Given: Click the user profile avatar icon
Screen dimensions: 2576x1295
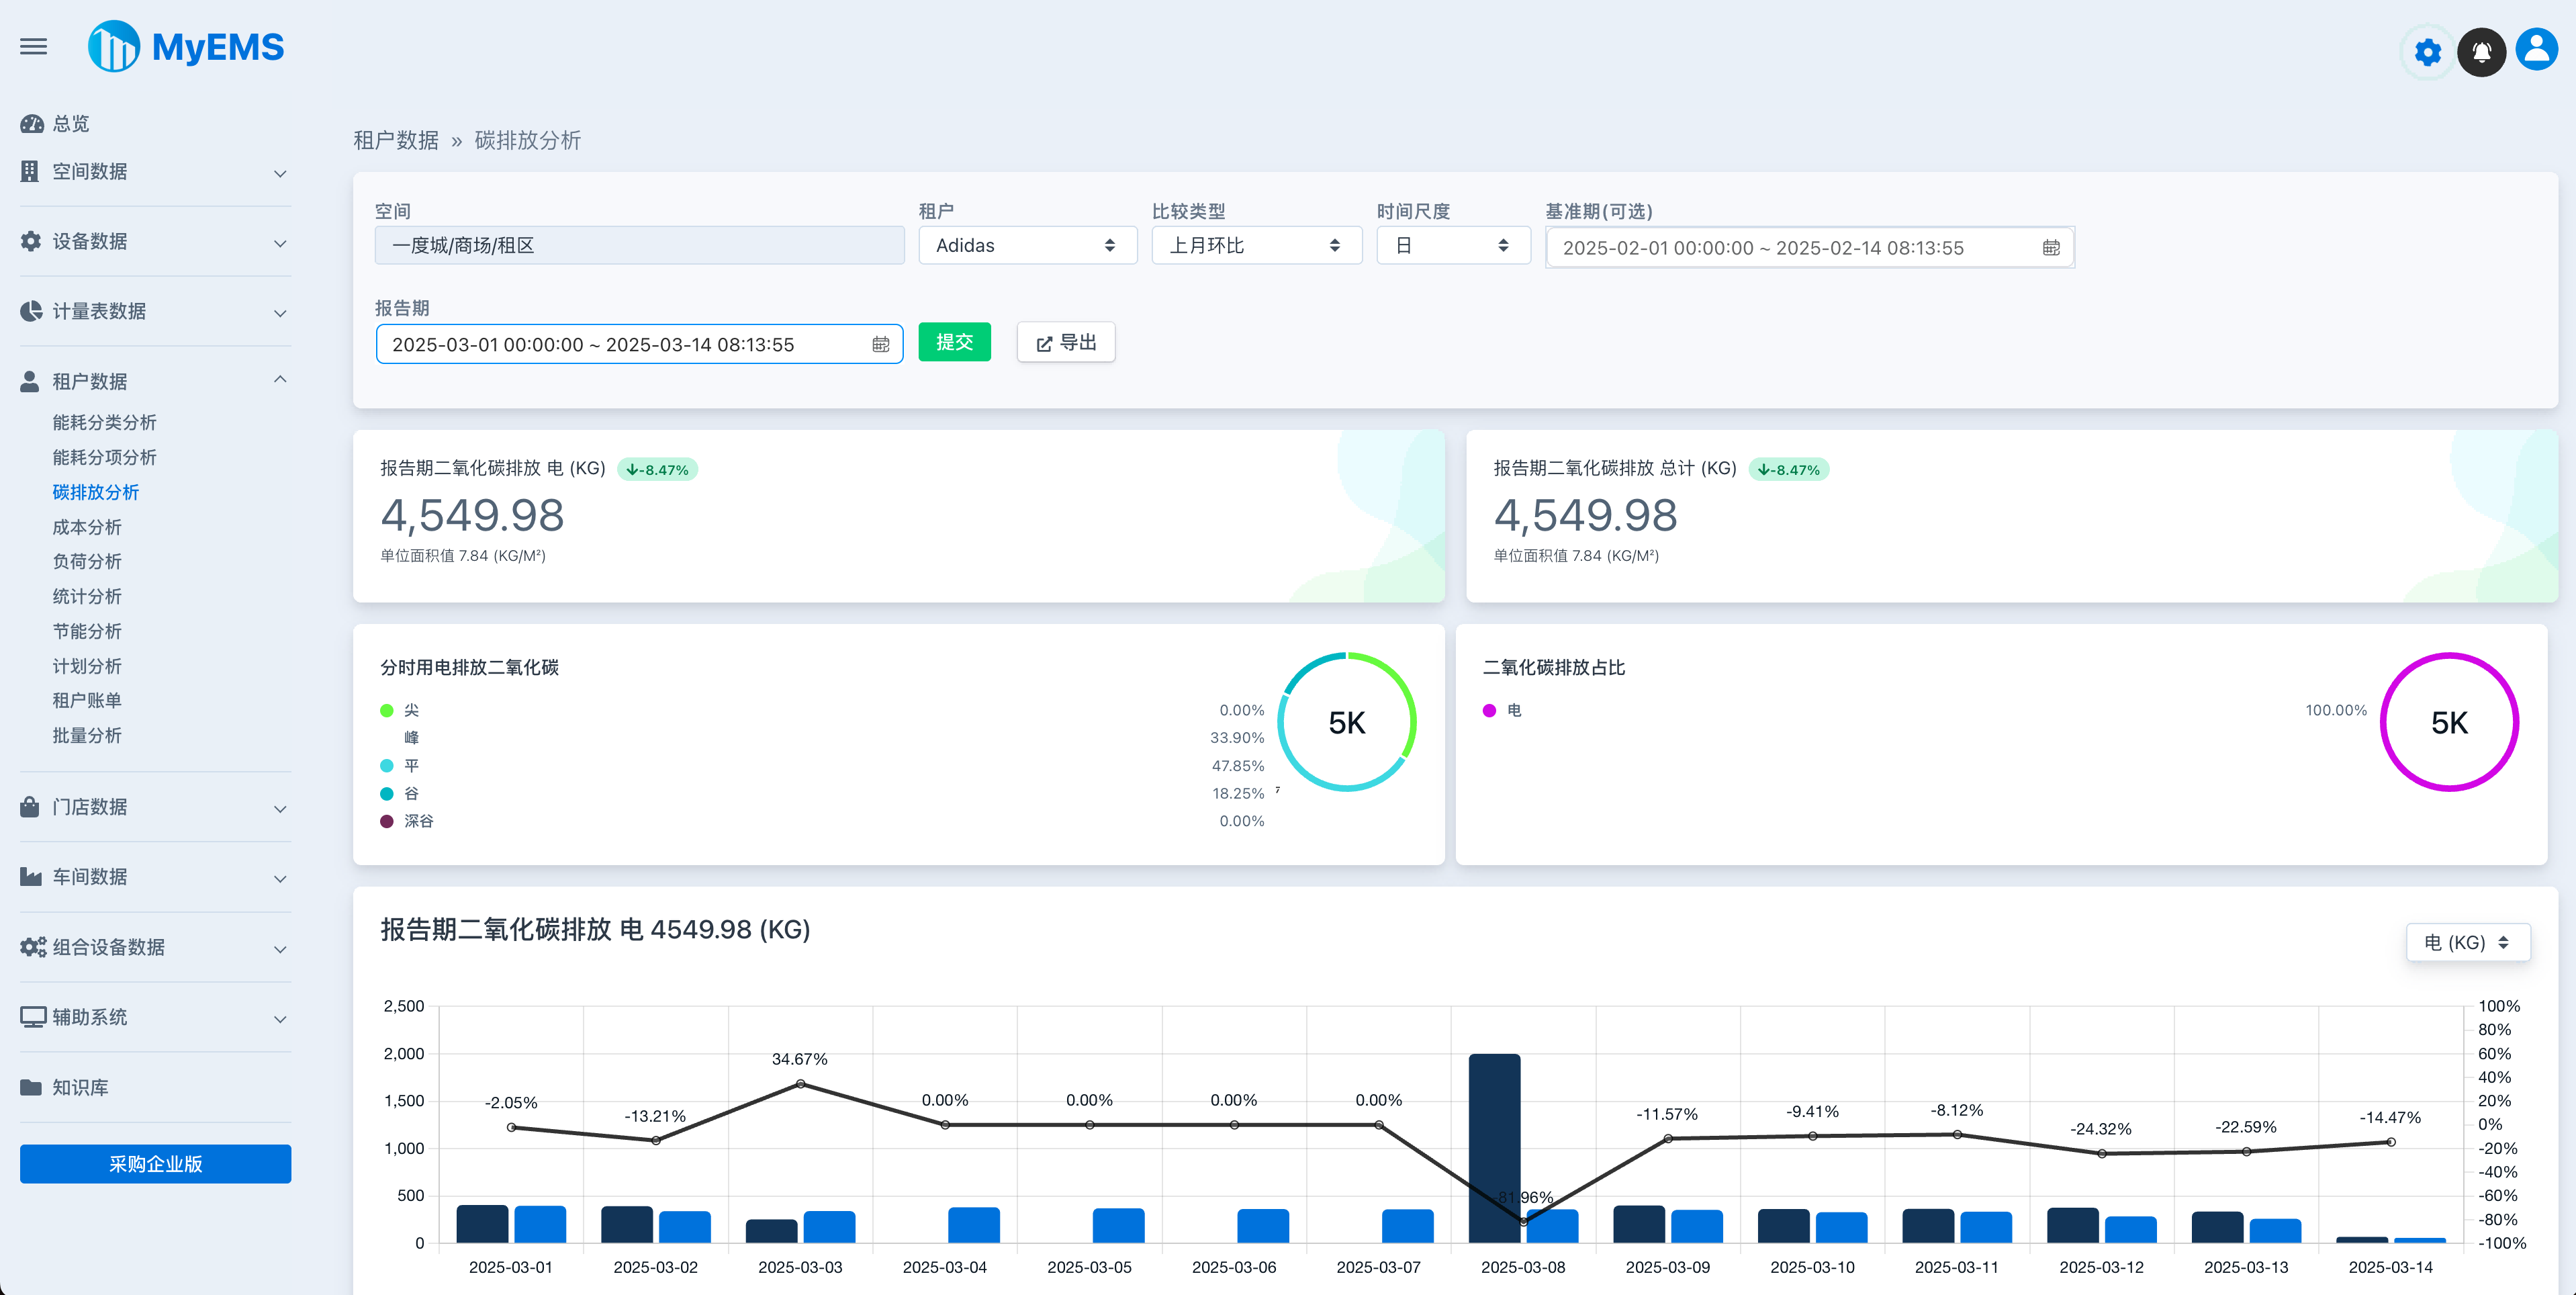Looking at the screenshot, I should click(x=2536, y=50).
